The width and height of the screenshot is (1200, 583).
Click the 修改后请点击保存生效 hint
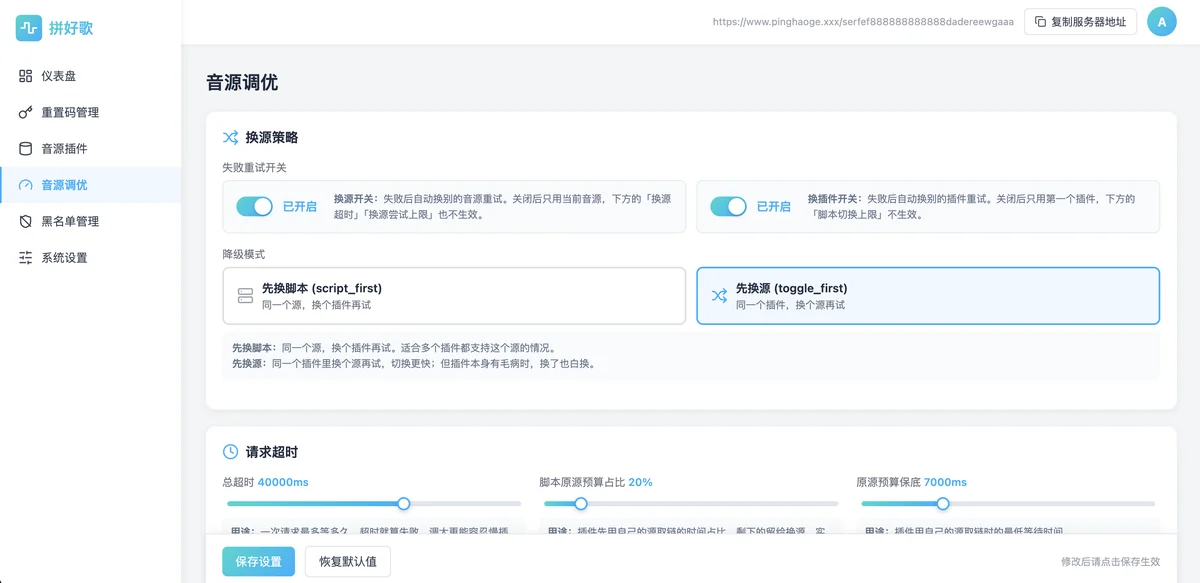(x=1110, y=562)
